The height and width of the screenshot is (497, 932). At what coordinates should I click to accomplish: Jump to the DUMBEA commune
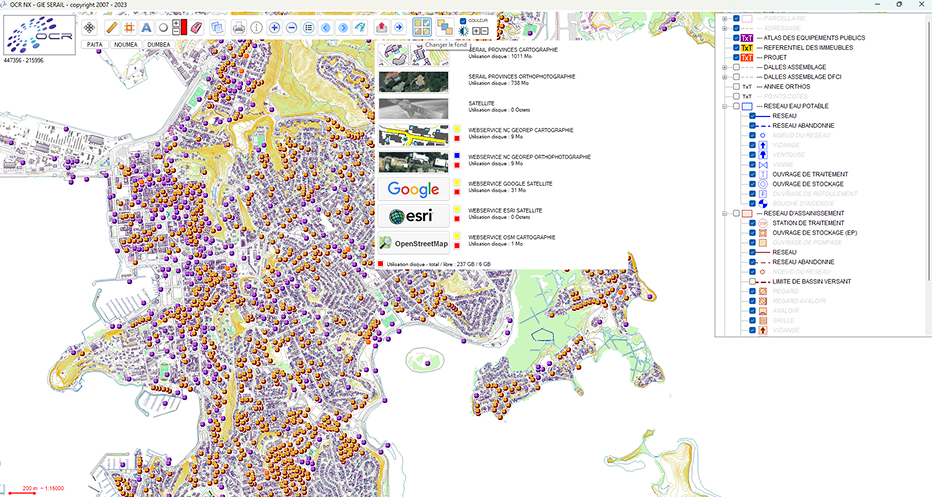159,45
